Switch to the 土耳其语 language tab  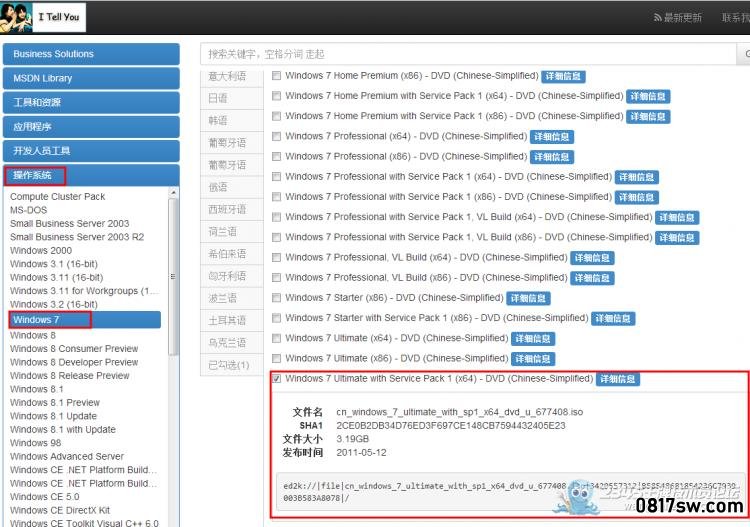click(232, 320)
